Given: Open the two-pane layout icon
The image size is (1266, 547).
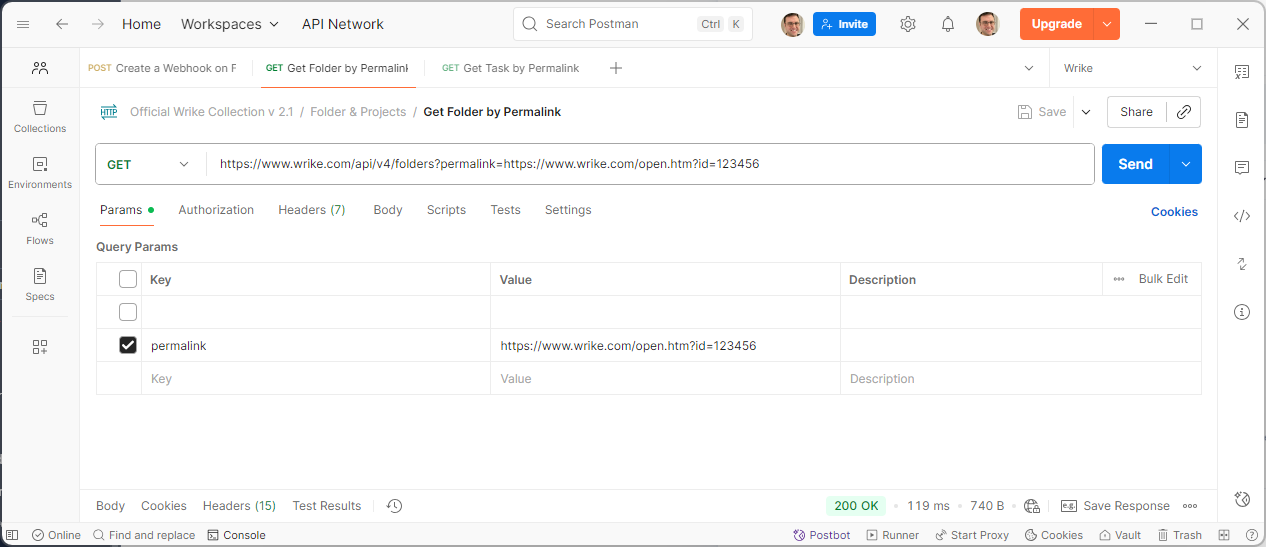Looking at the screenshot, I should (1224, 535).
